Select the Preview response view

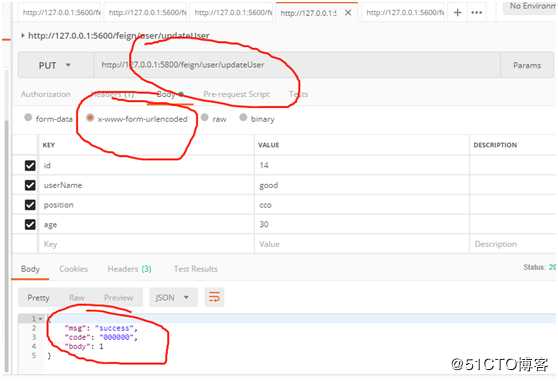[119, 298]
